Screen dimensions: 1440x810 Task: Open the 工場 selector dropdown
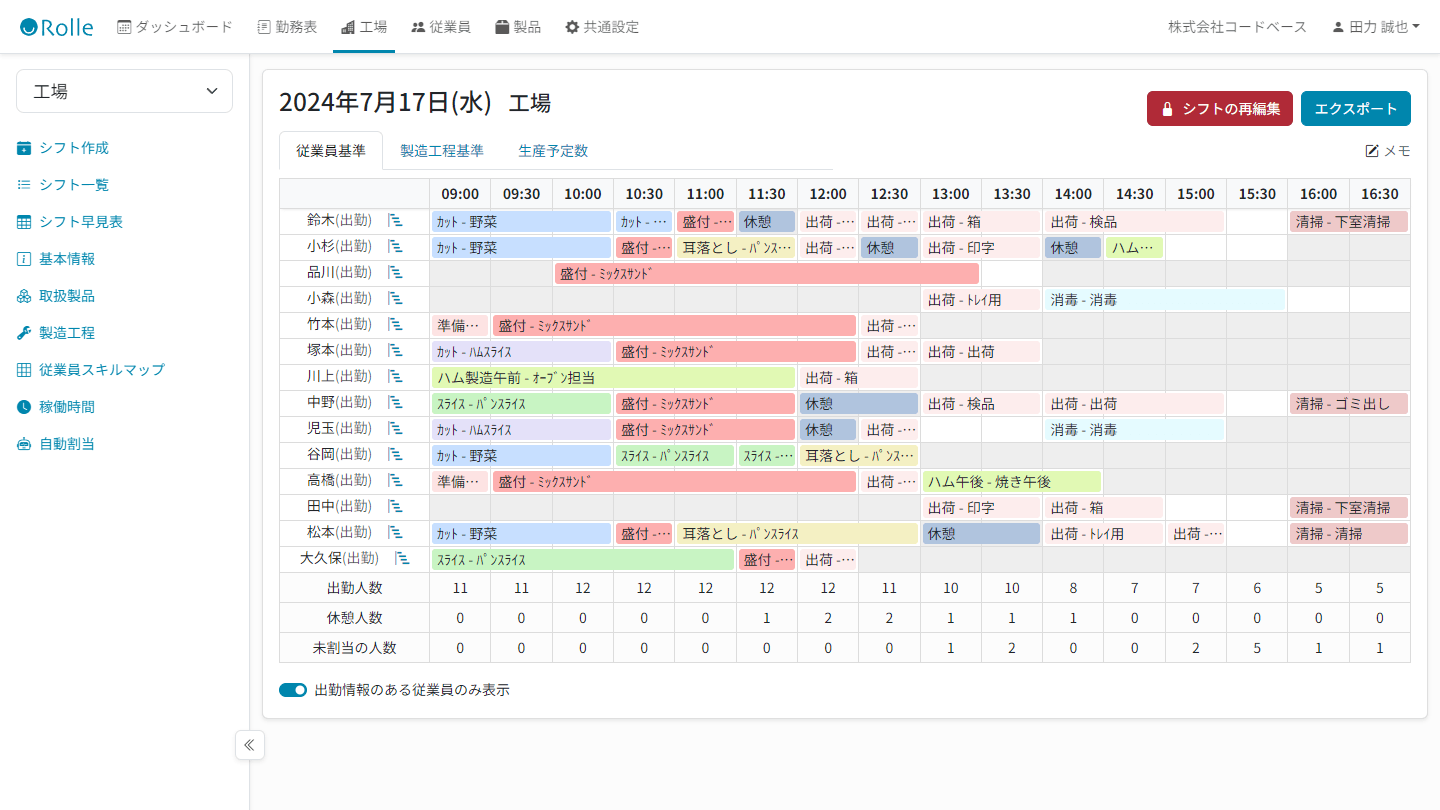[x=125, y=91]
